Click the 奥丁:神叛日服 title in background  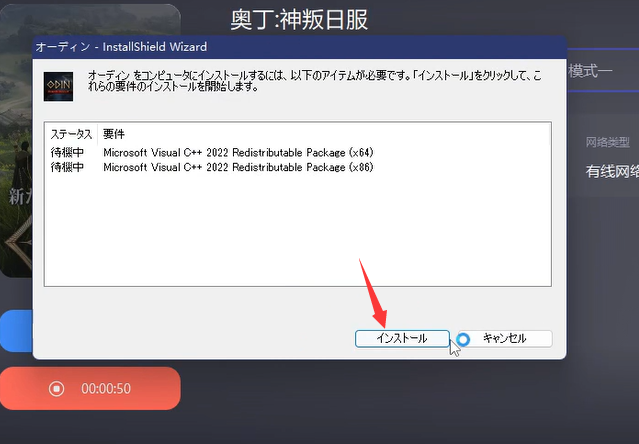(x=299, y=20)
